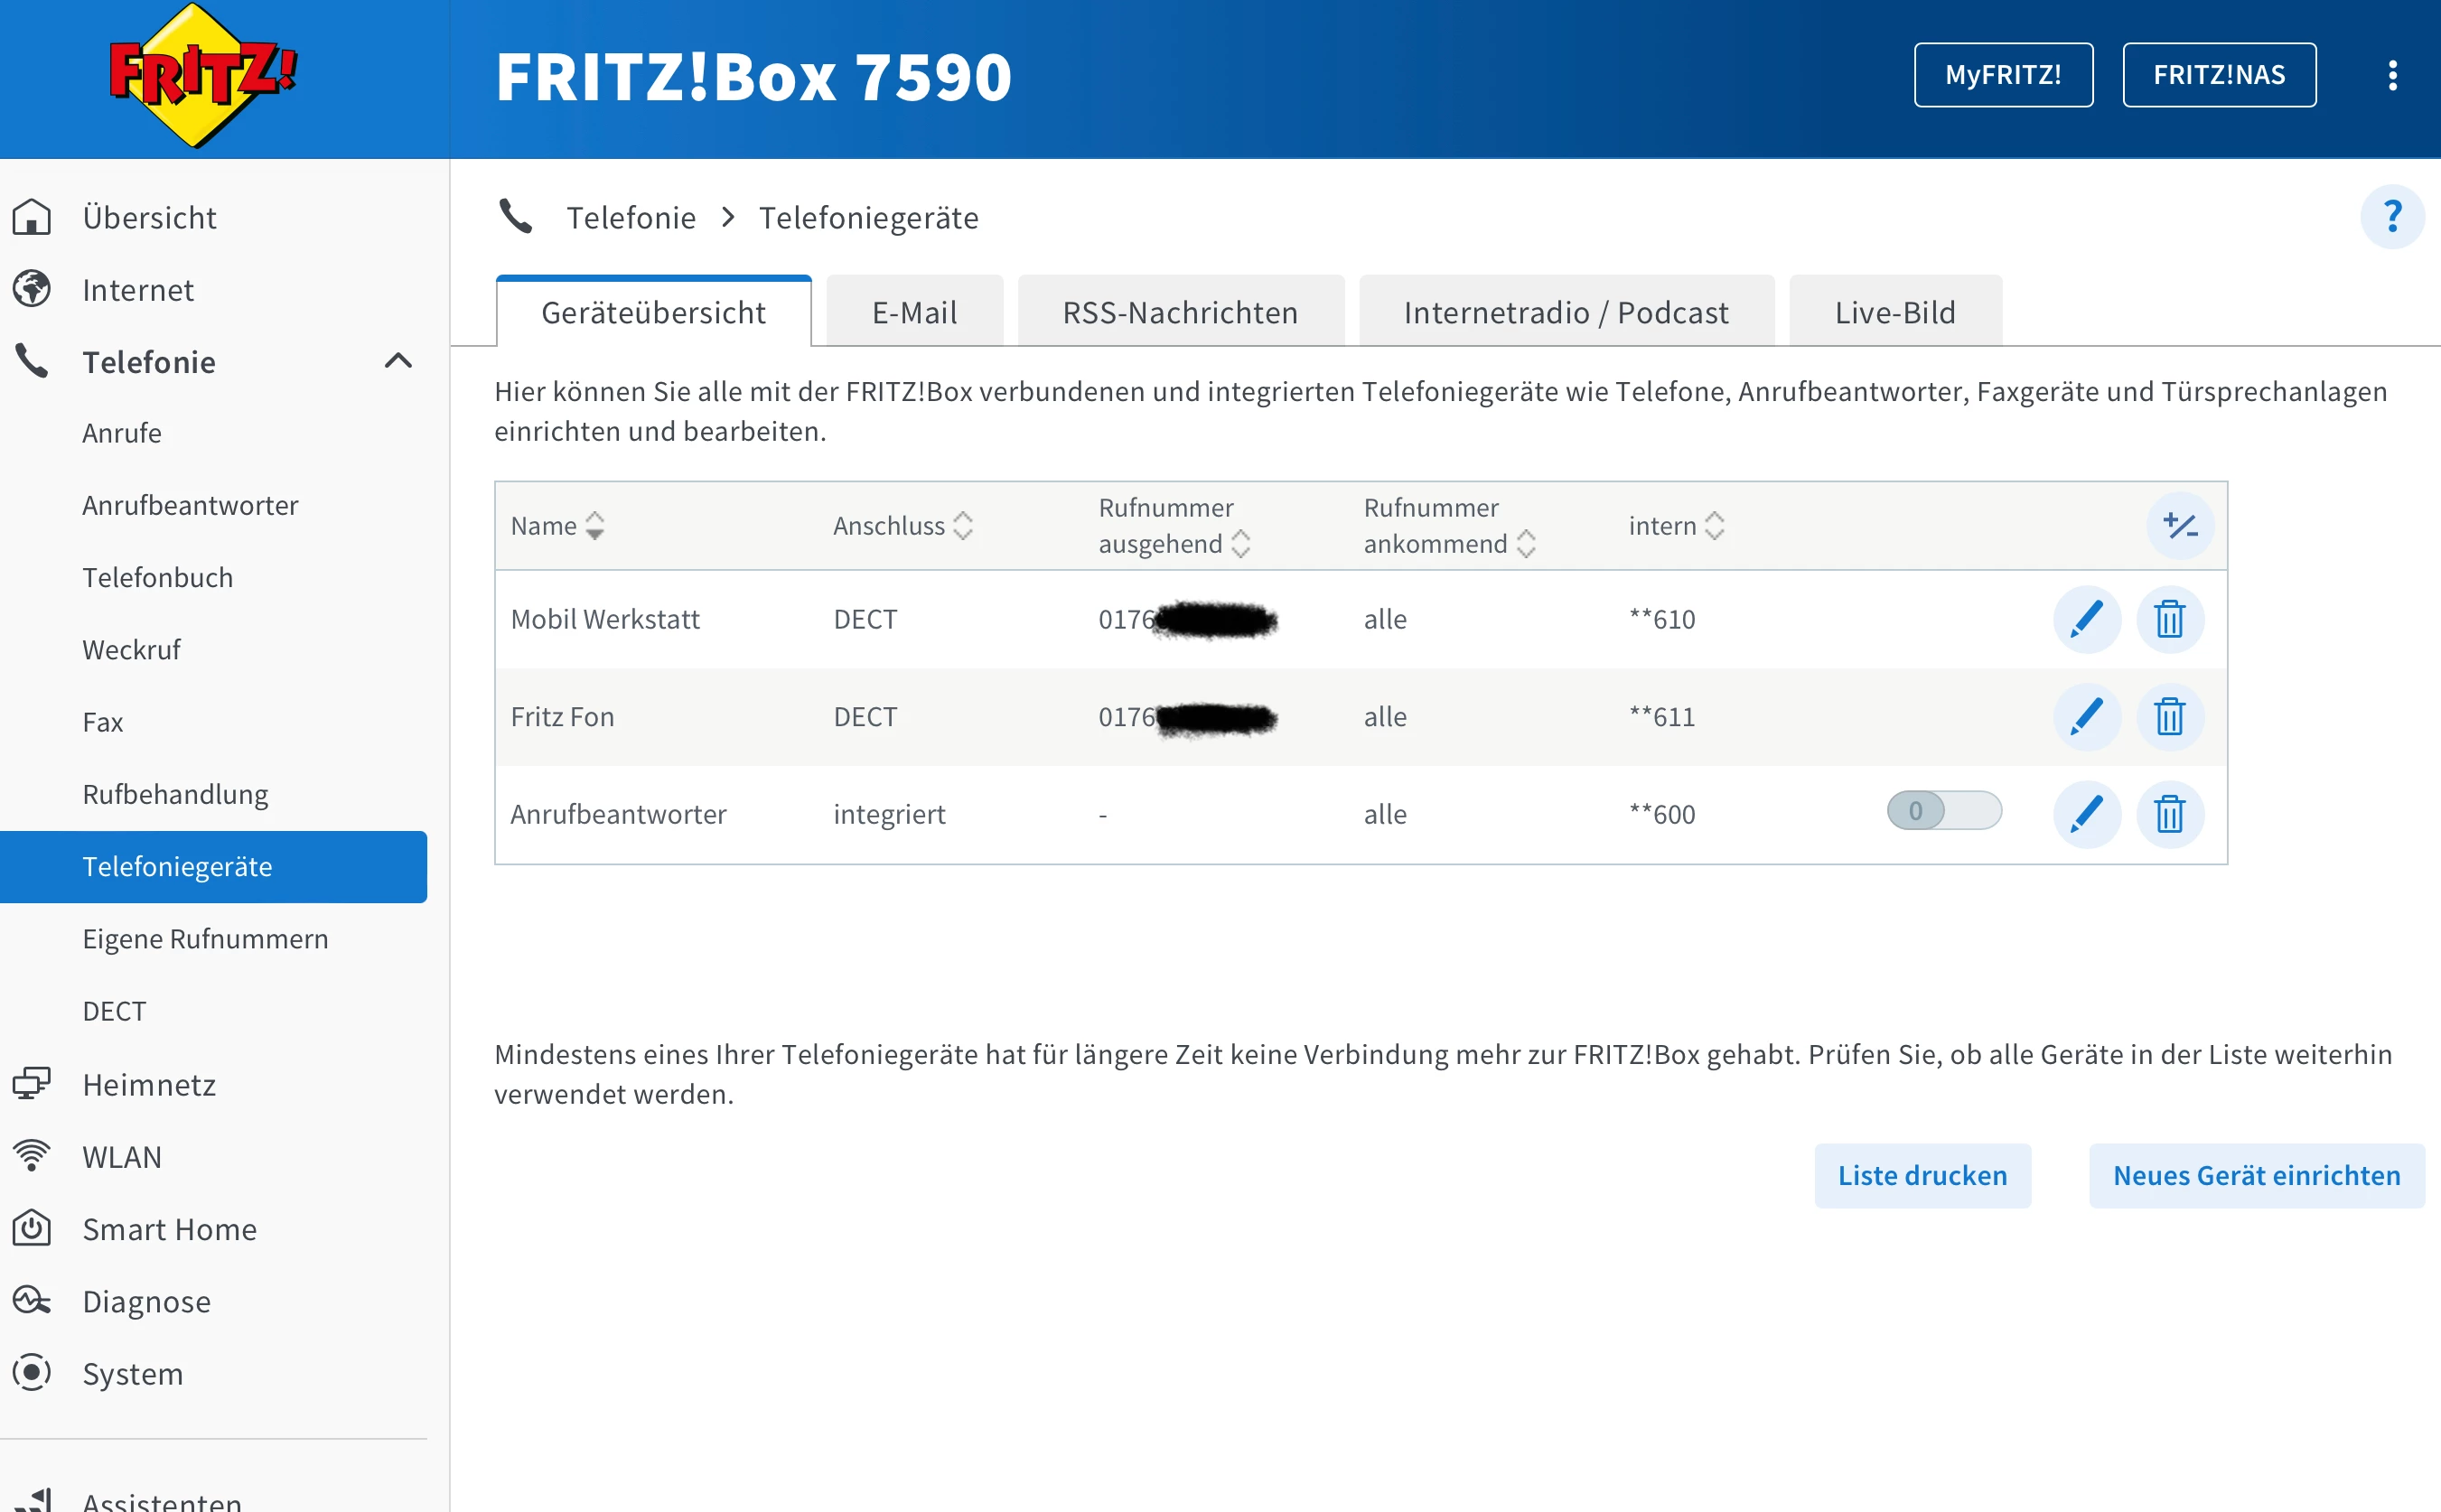Click Telefonie in the breadcrumb
The height and width of the screenshot is (1512, 2441).
[x=631, y=218]
